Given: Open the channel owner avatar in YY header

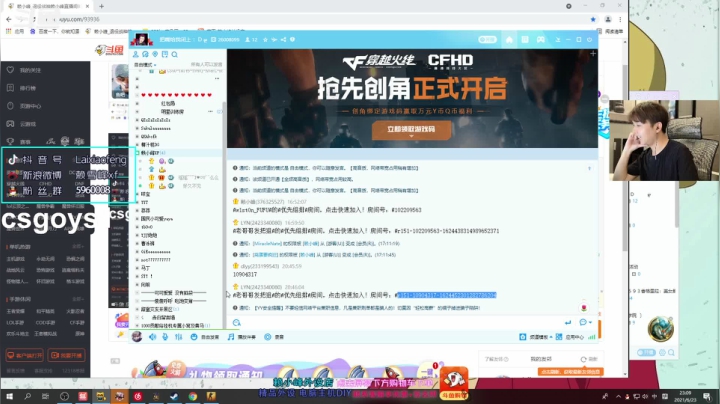Looking at the screenshot, I should click(141, 39).
